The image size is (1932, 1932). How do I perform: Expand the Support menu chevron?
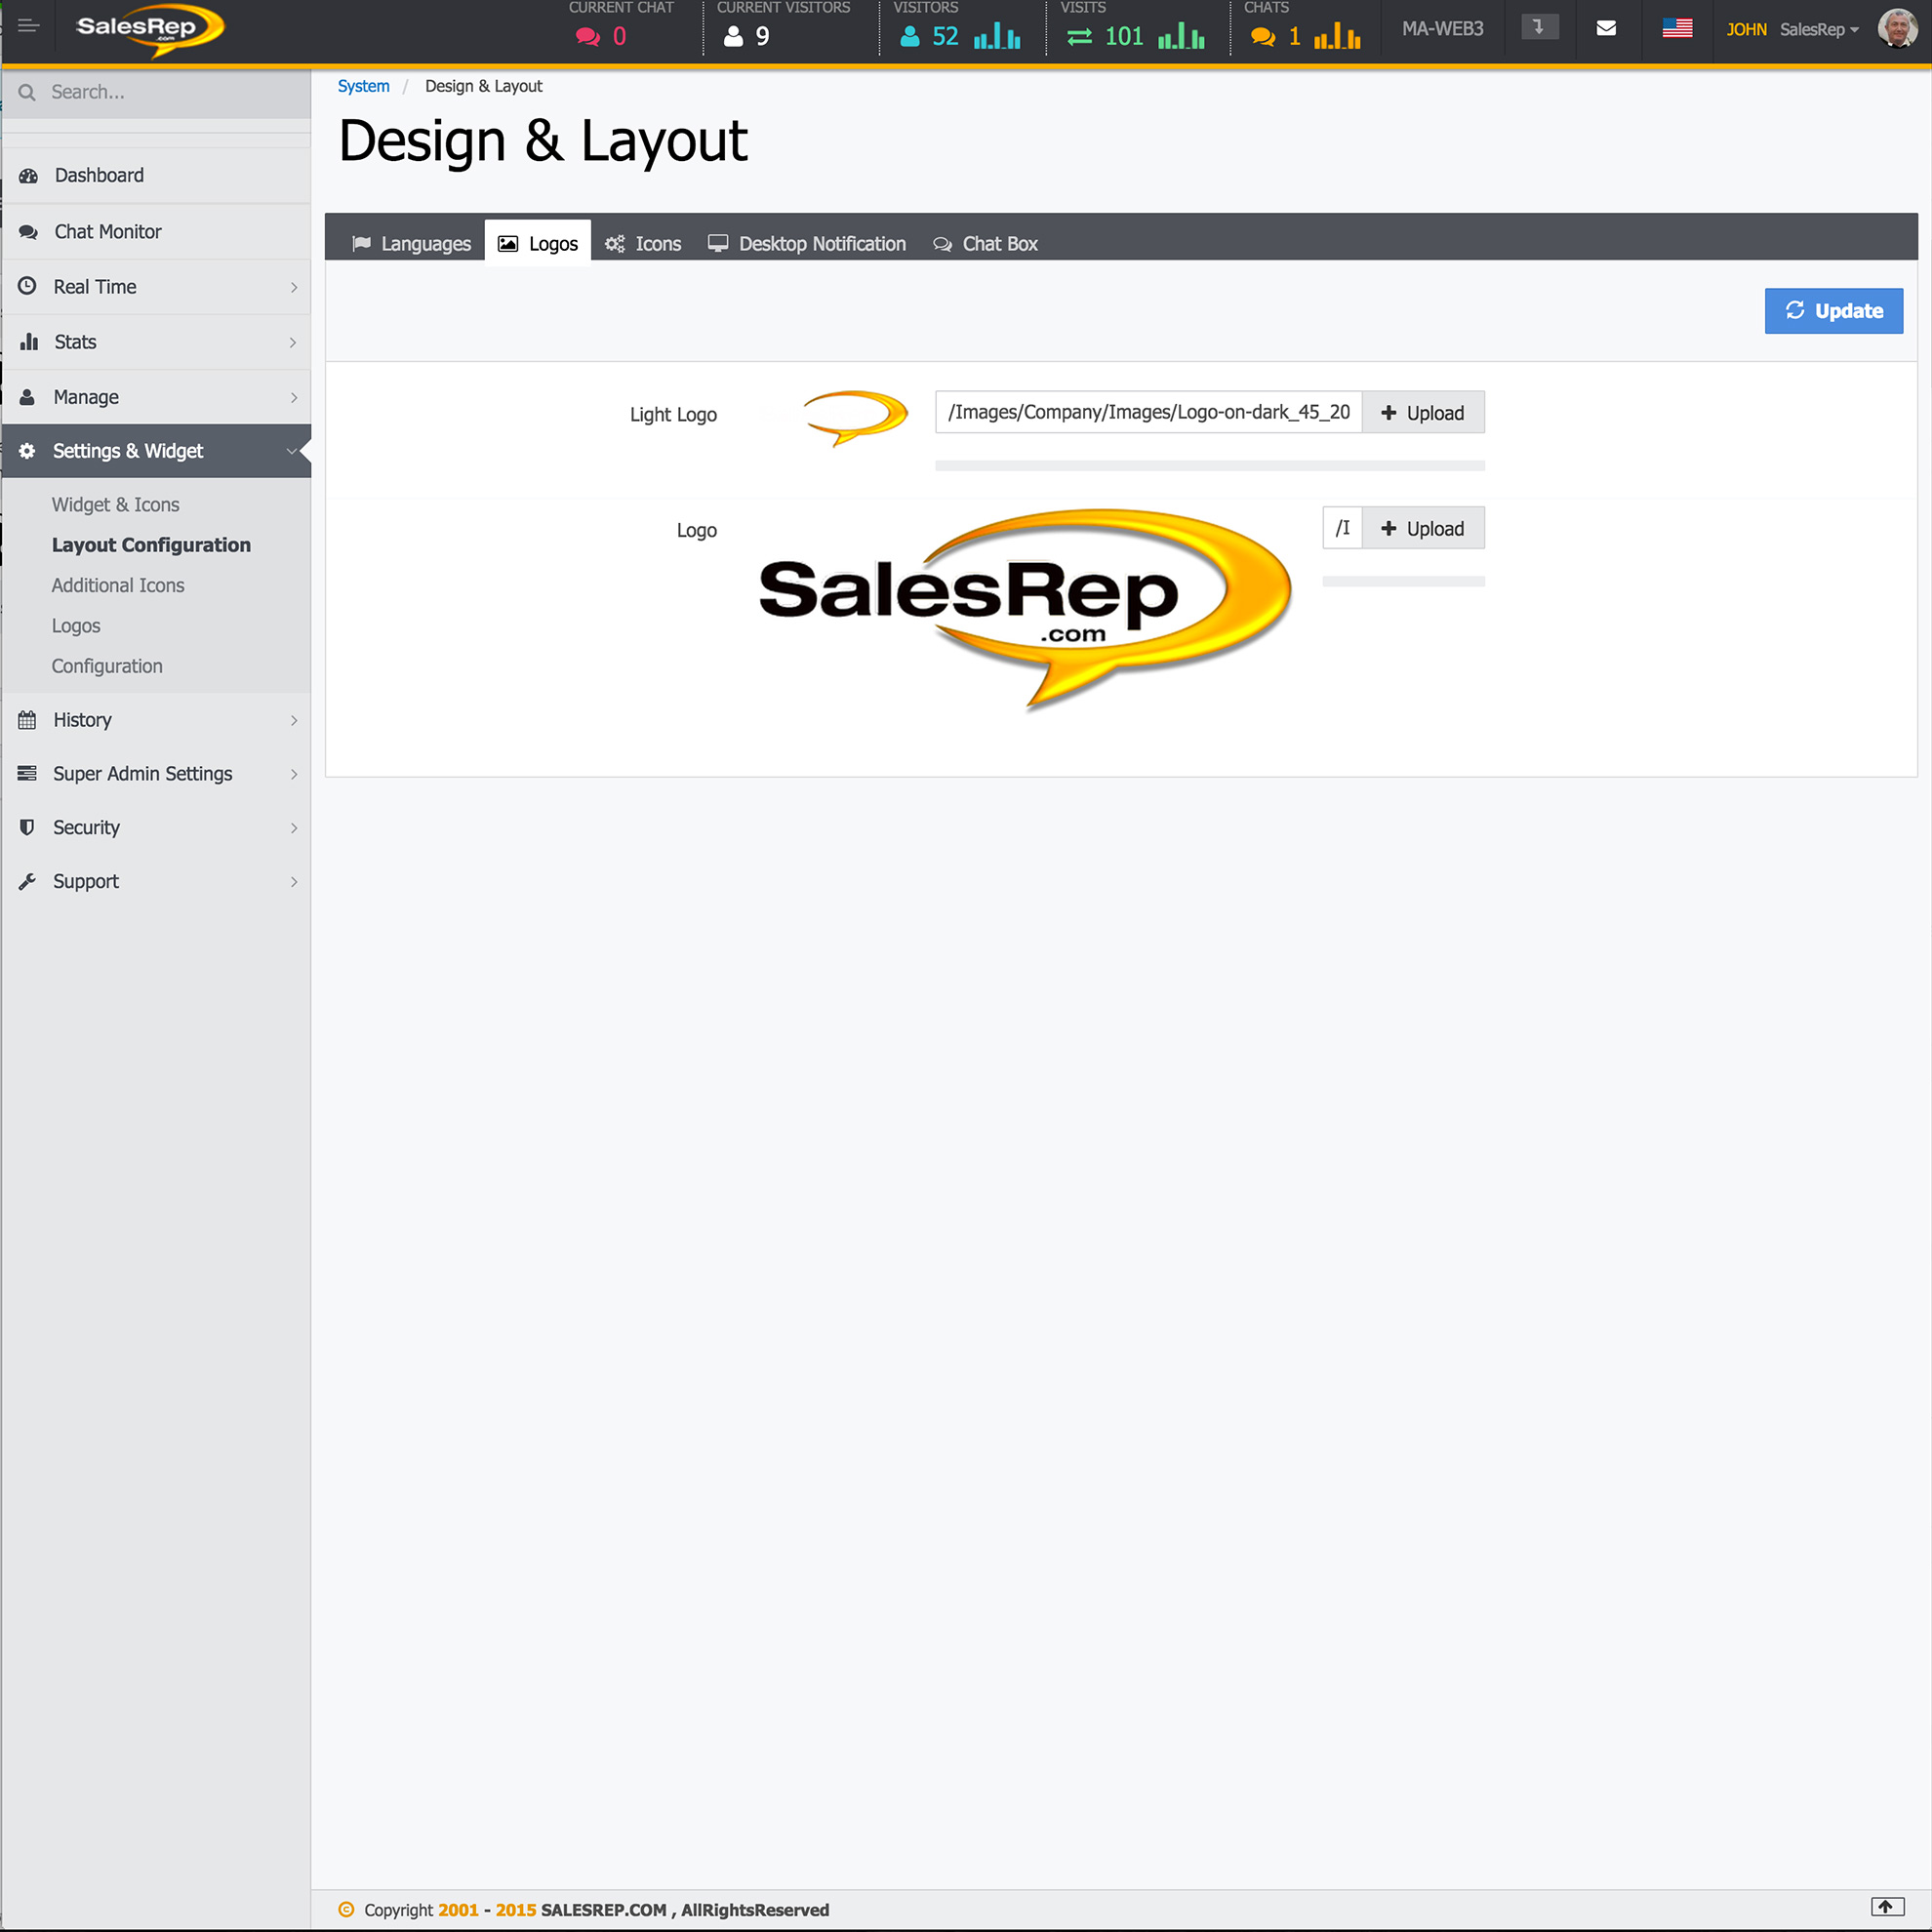(293, 881)
